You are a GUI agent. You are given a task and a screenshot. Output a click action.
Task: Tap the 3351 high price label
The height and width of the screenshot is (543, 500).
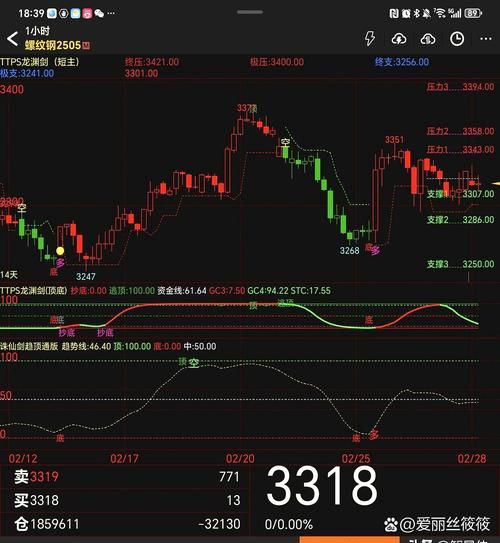pyautogui.click(x=394, y=140)
